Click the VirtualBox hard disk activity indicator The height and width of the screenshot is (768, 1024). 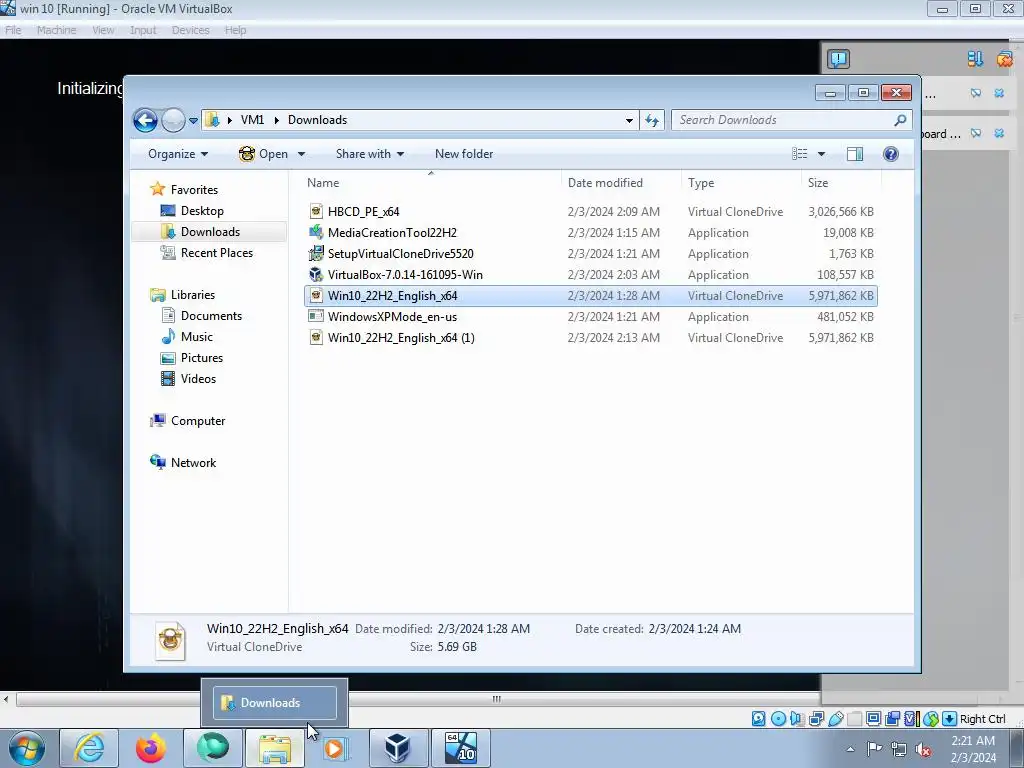click(x=758, y=719)
